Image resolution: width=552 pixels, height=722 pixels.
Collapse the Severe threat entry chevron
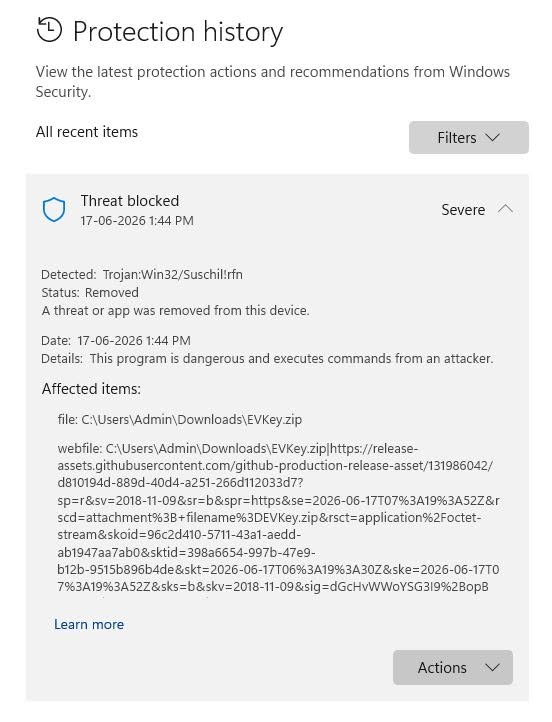[505, 210]
